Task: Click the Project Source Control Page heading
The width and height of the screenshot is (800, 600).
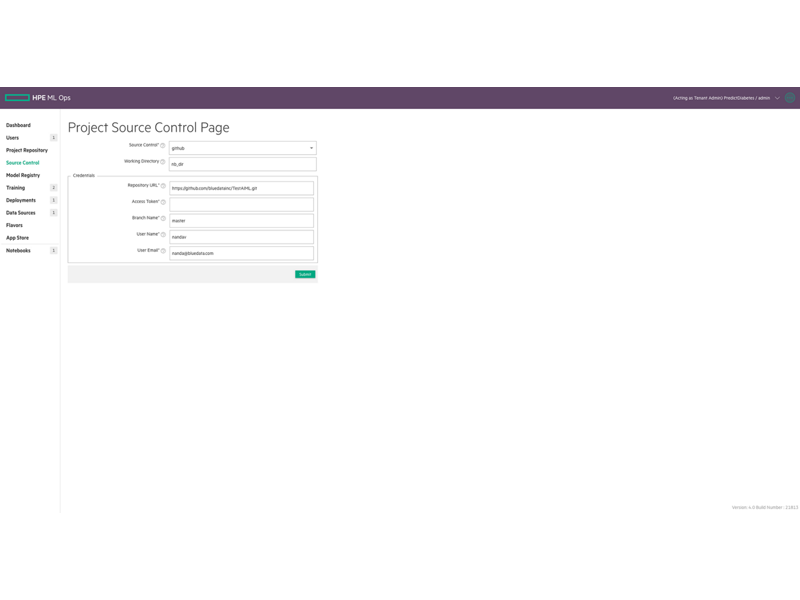Action: pos(148,128)
